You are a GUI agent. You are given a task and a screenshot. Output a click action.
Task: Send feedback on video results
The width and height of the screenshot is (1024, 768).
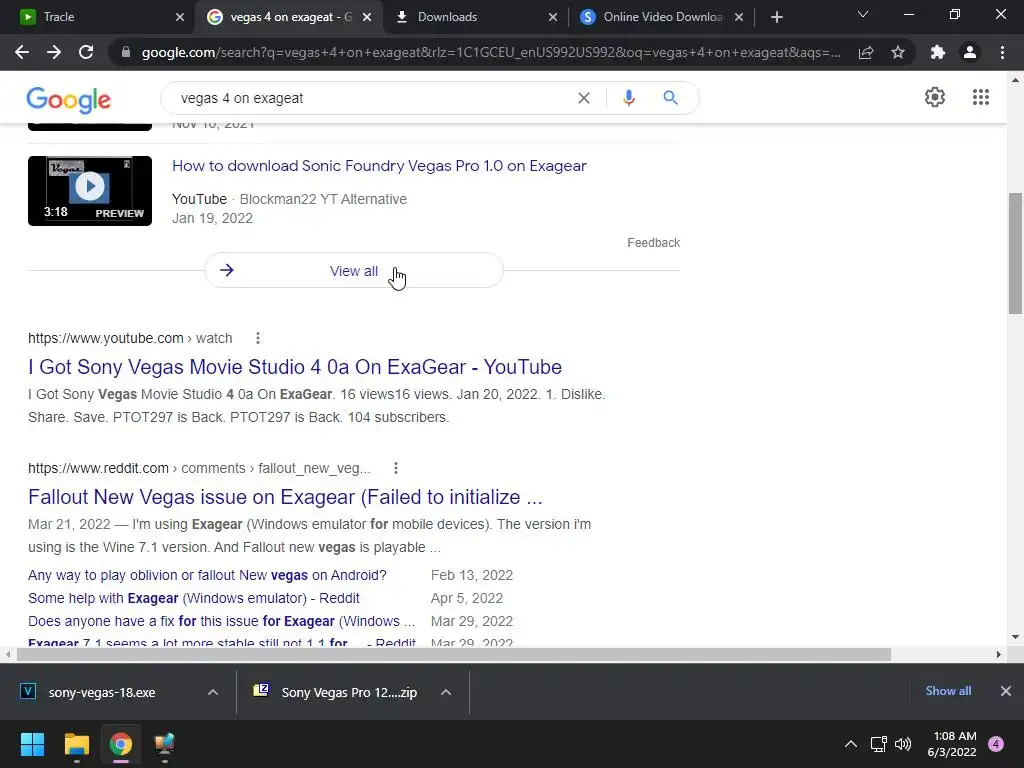point(654,243)
